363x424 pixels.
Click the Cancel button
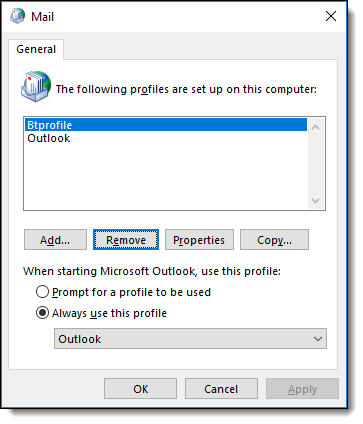point(221,389)
